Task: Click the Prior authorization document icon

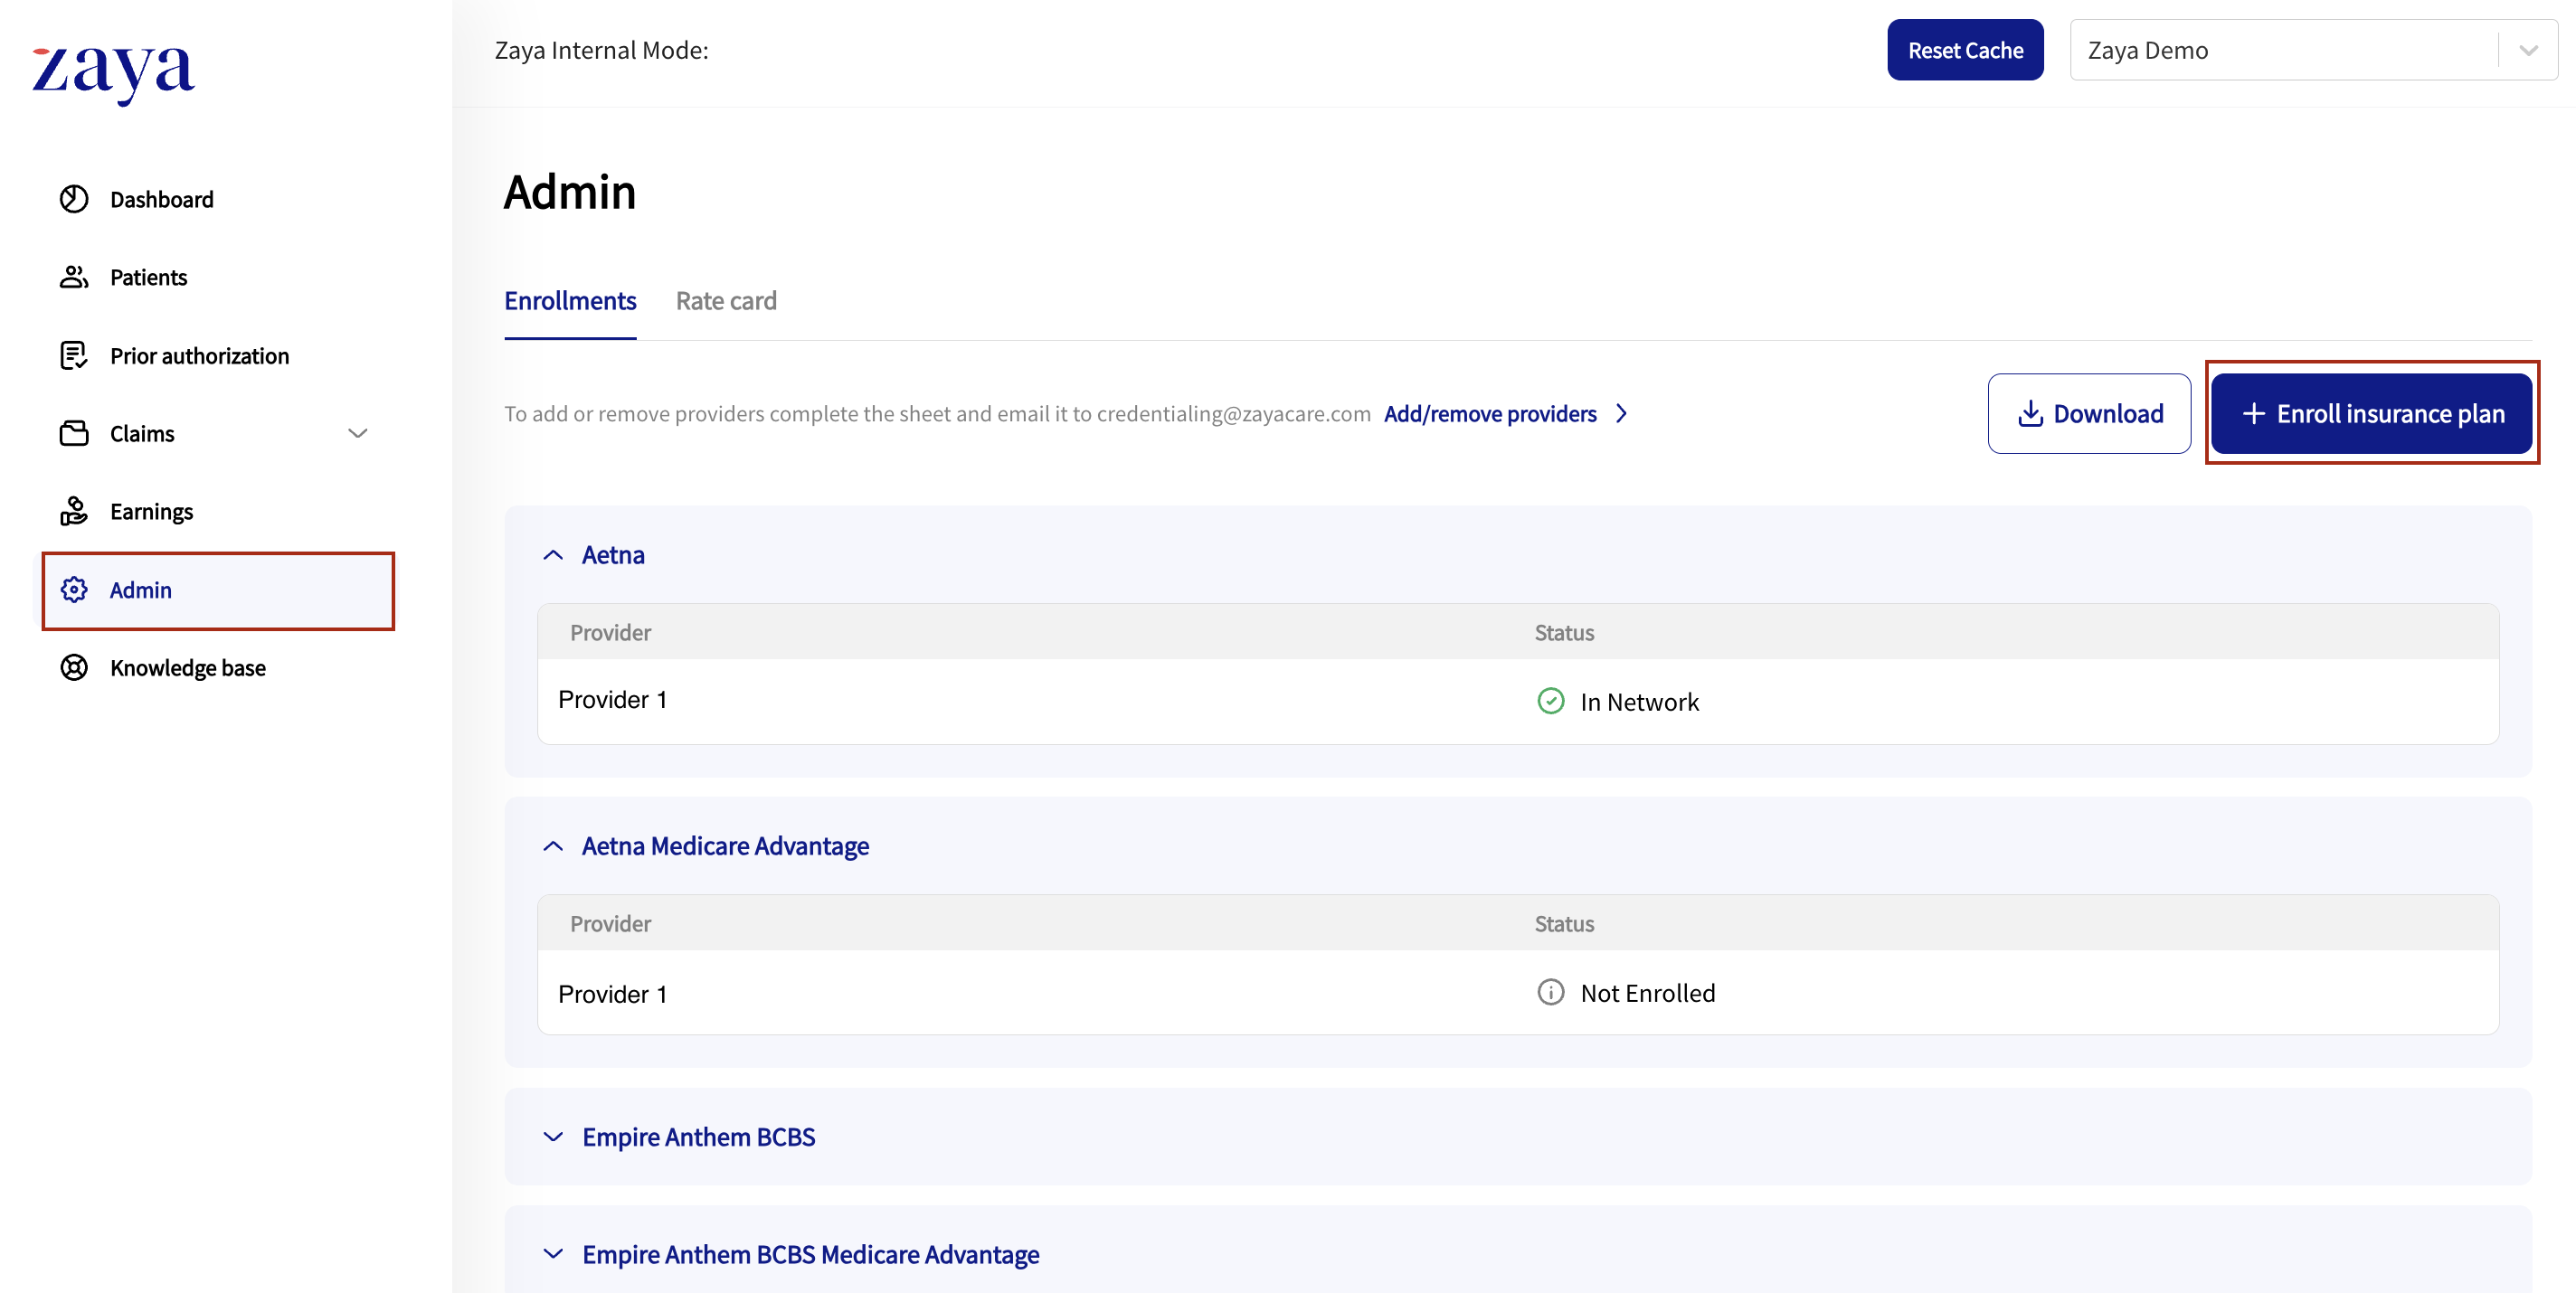Action: point(74,355)
